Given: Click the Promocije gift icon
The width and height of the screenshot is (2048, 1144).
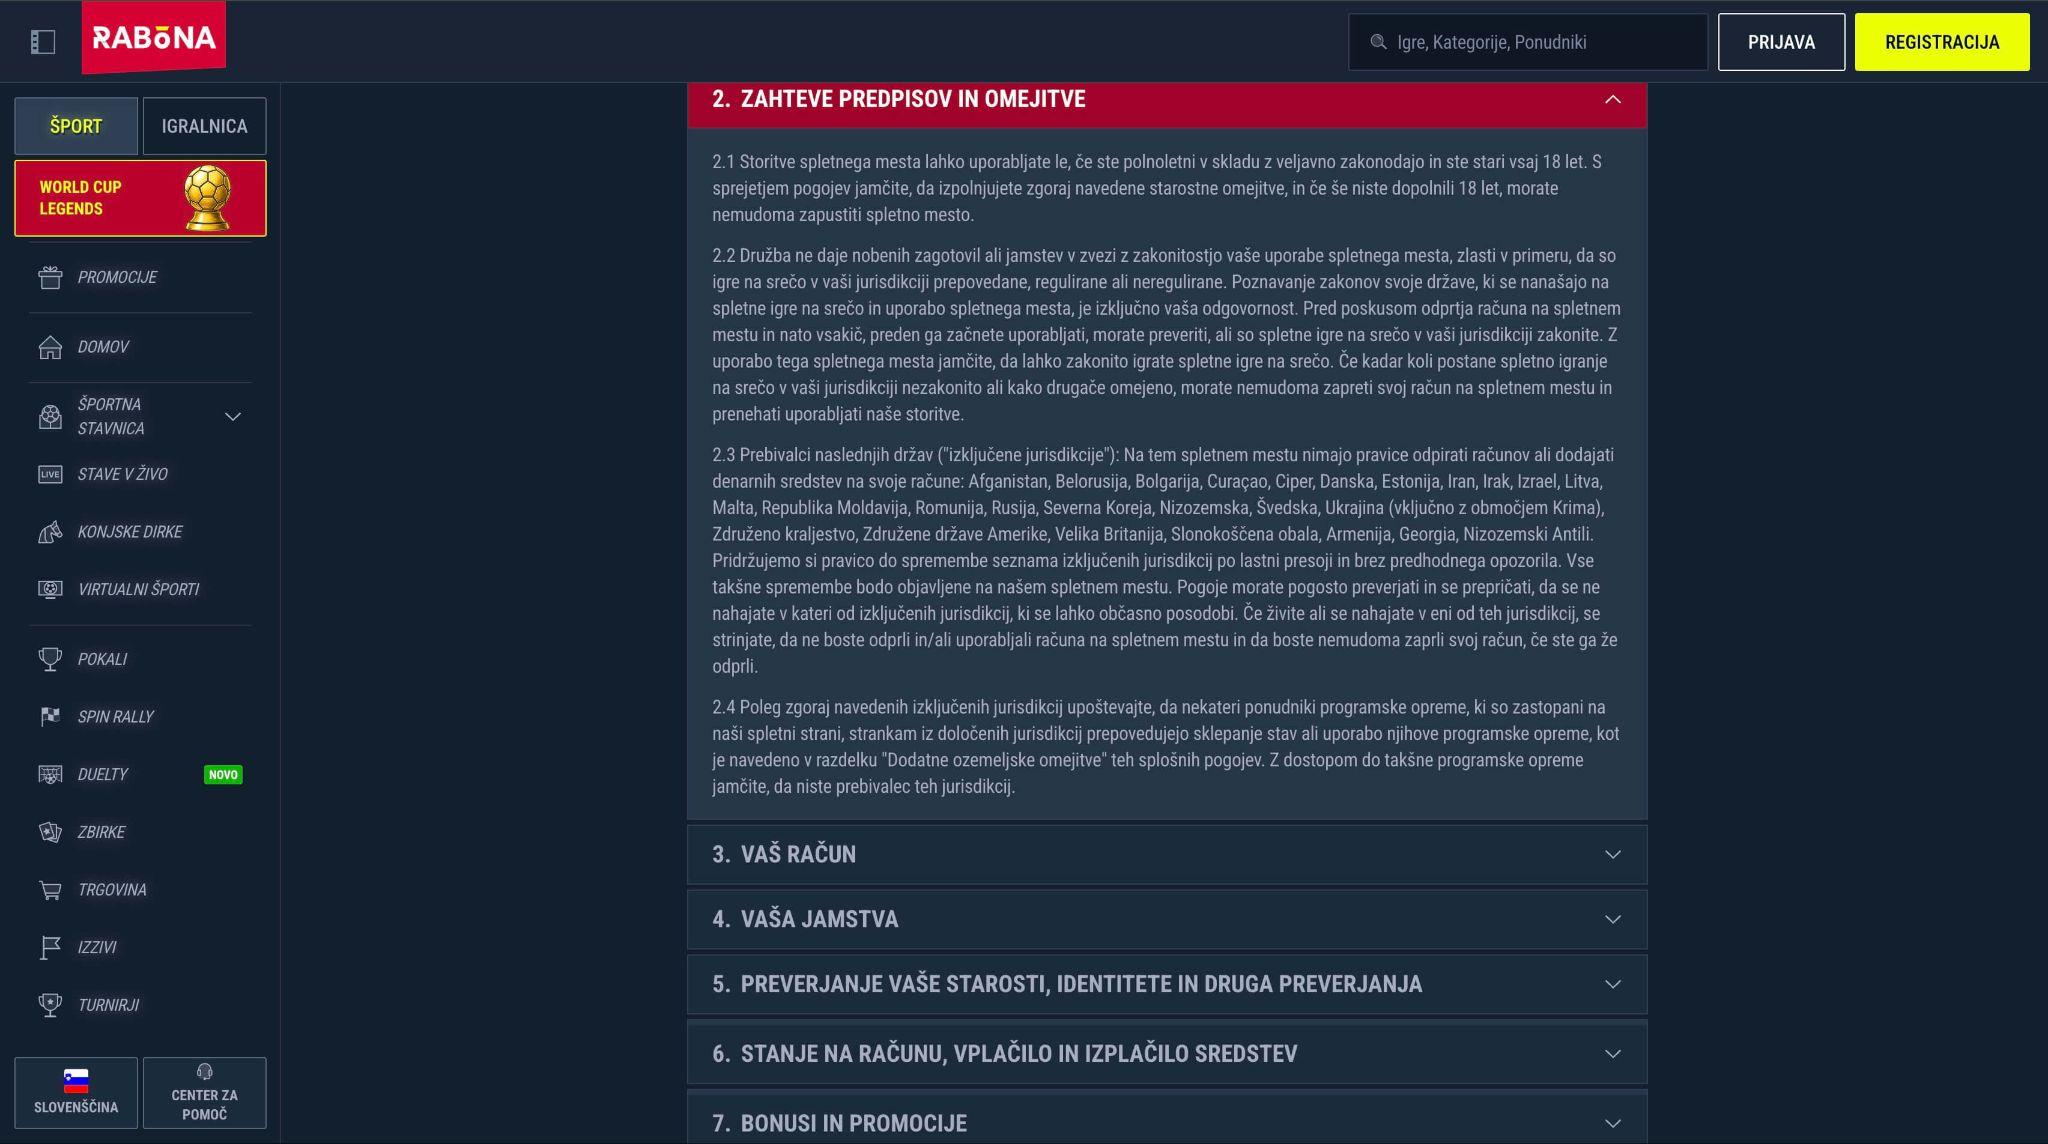Looking at the screenshot, I should (50, 277).
